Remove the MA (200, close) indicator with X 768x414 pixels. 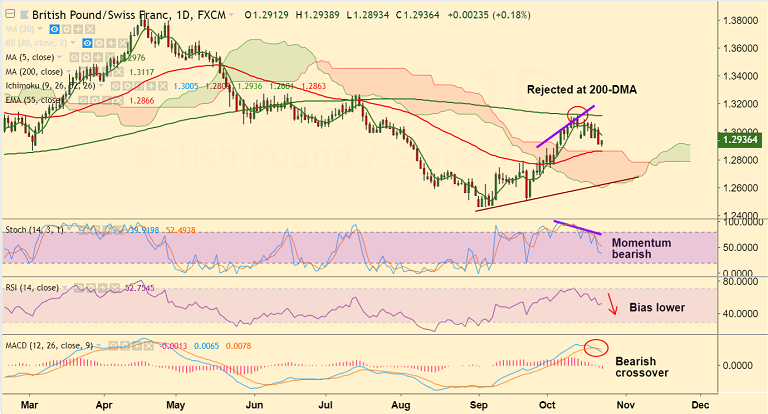click(x=119, y=72)
